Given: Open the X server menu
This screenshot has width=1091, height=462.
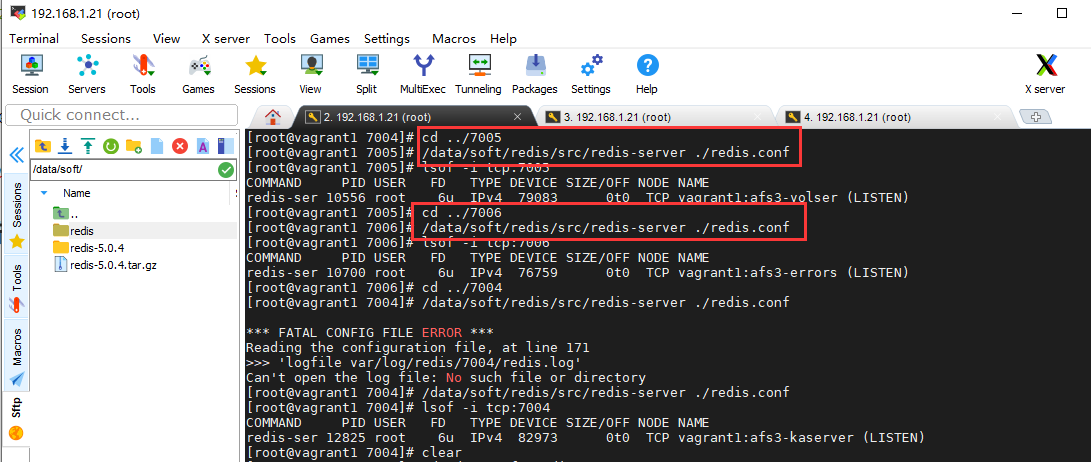Looking at the screenshot, I should [x=225, y=39].
